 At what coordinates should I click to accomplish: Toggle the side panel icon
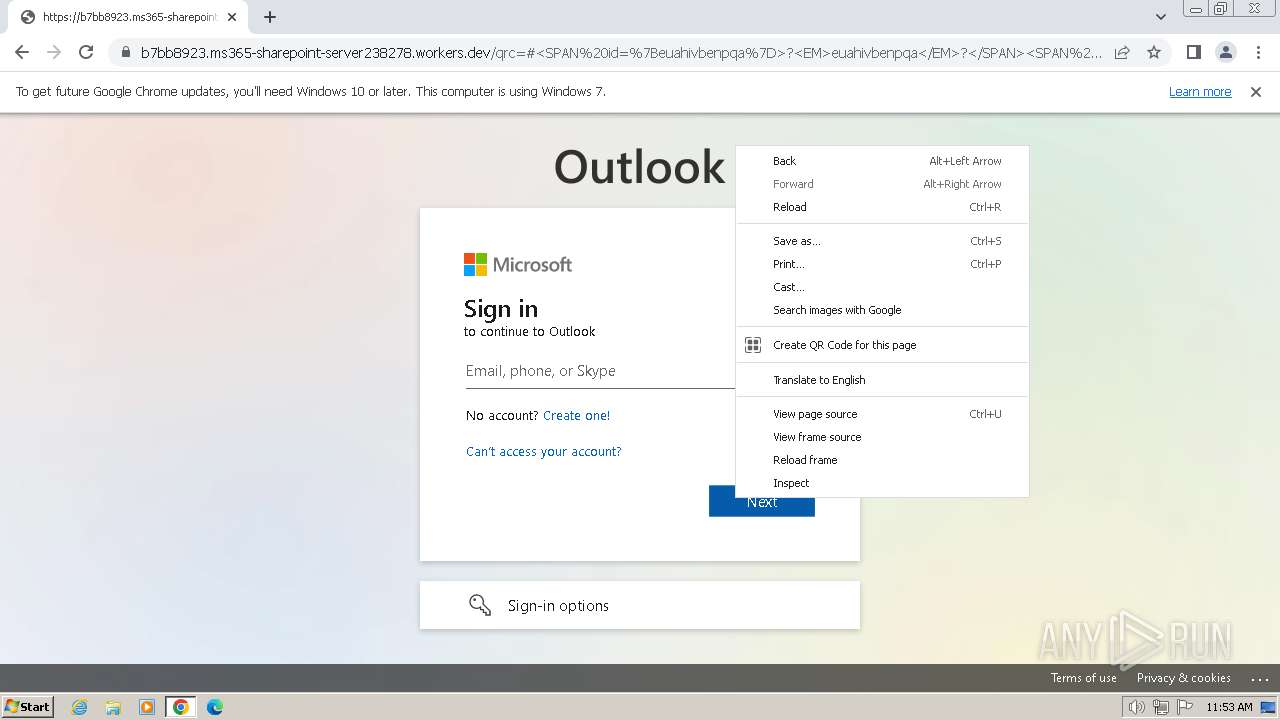pyautogui.click(x=1193, y=52)
